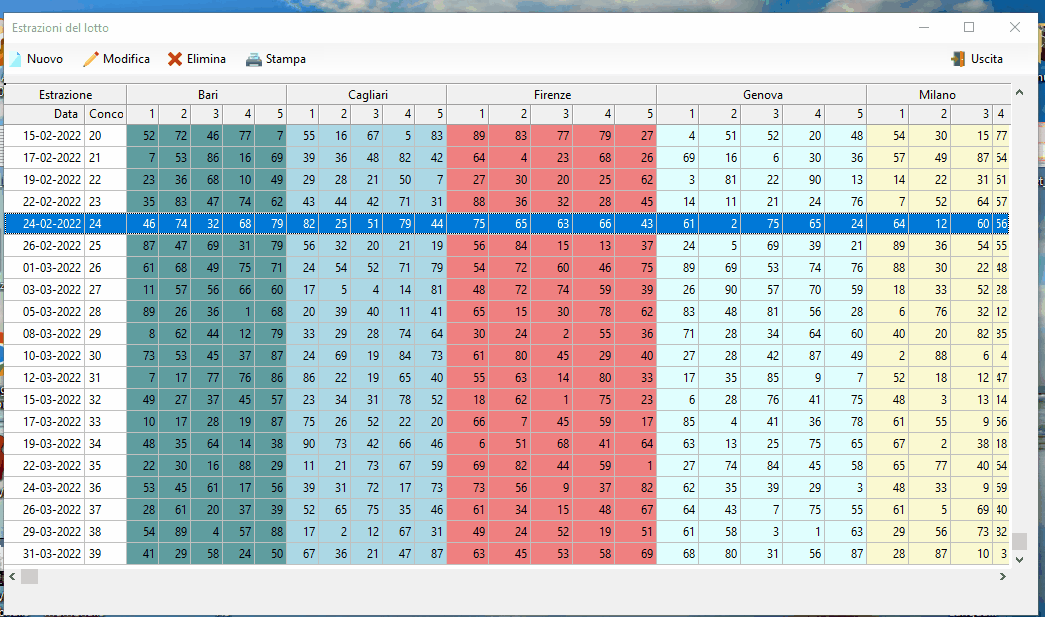Maximize the Estrazioni del lotto window

tap(969, 27)
